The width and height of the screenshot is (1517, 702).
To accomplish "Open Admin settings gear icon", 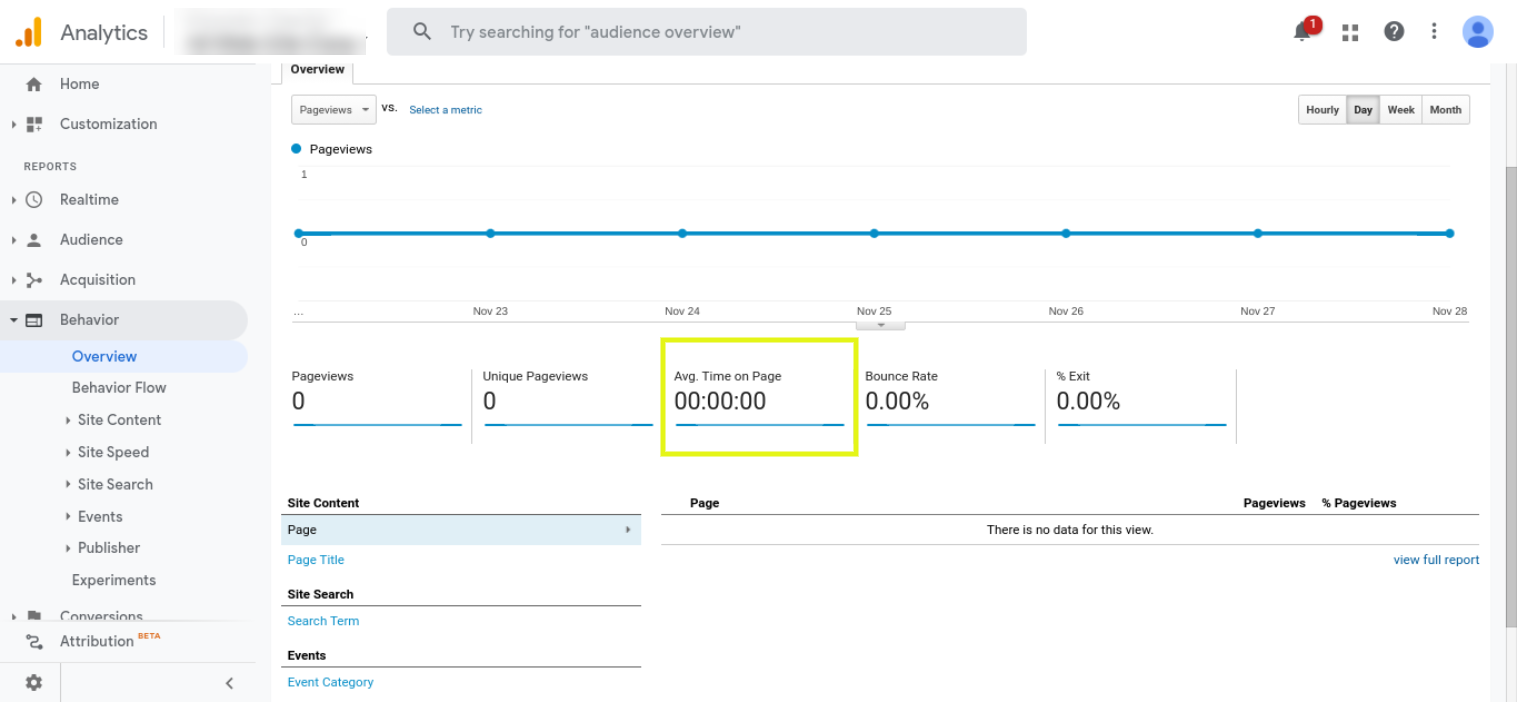I will pos(34,682).
